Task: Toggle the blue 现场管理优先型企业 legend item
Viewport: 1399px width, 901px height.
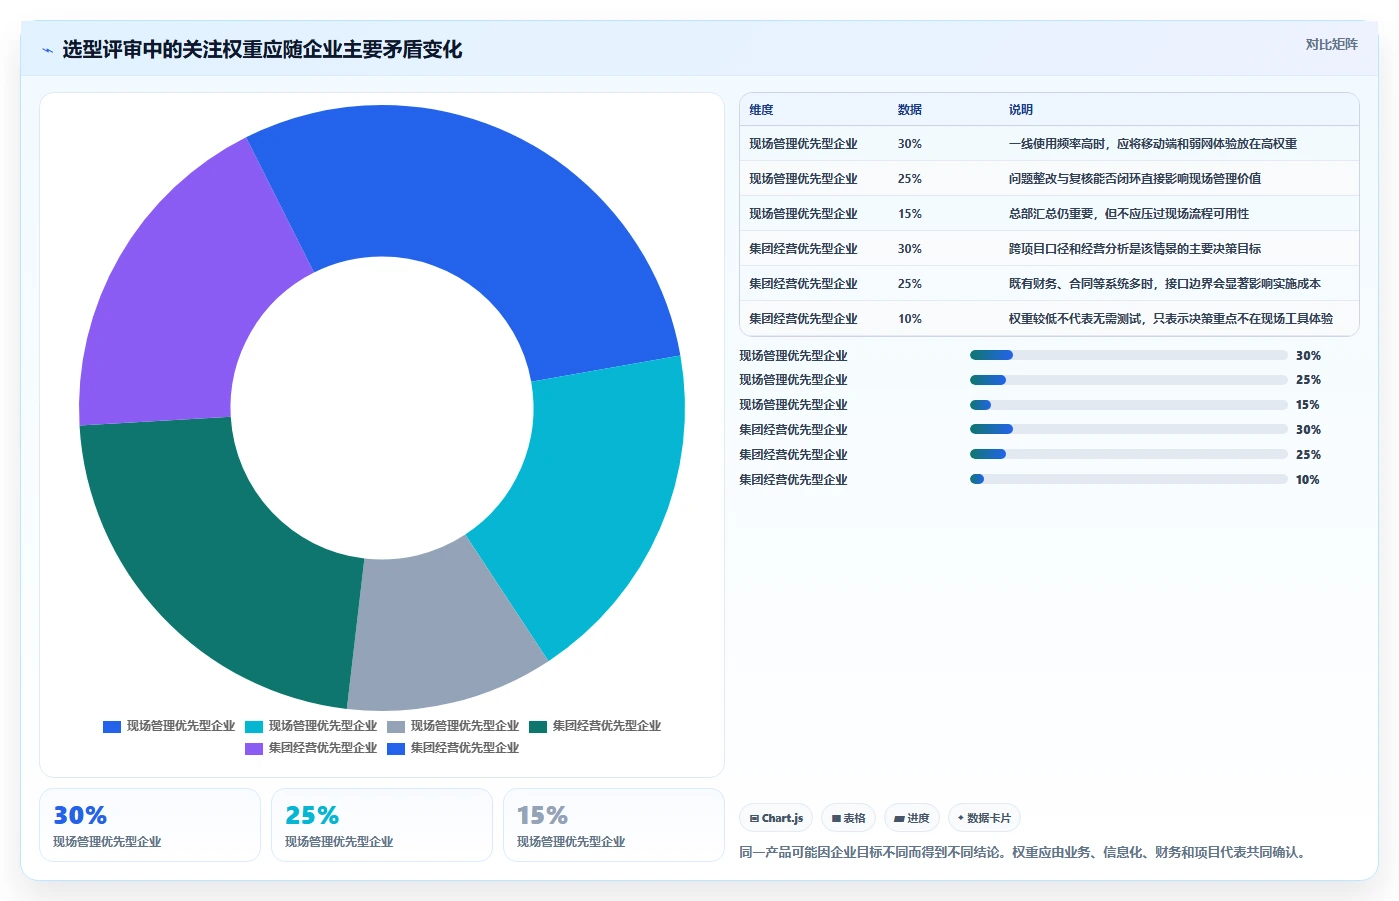Action: coord(169,726)
